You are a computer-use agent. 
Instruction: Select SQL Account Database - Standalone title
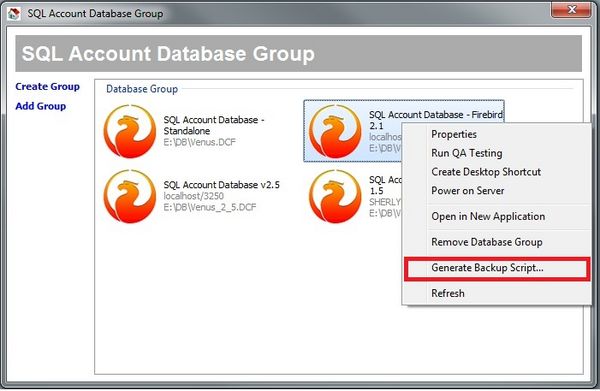(214, 125)
